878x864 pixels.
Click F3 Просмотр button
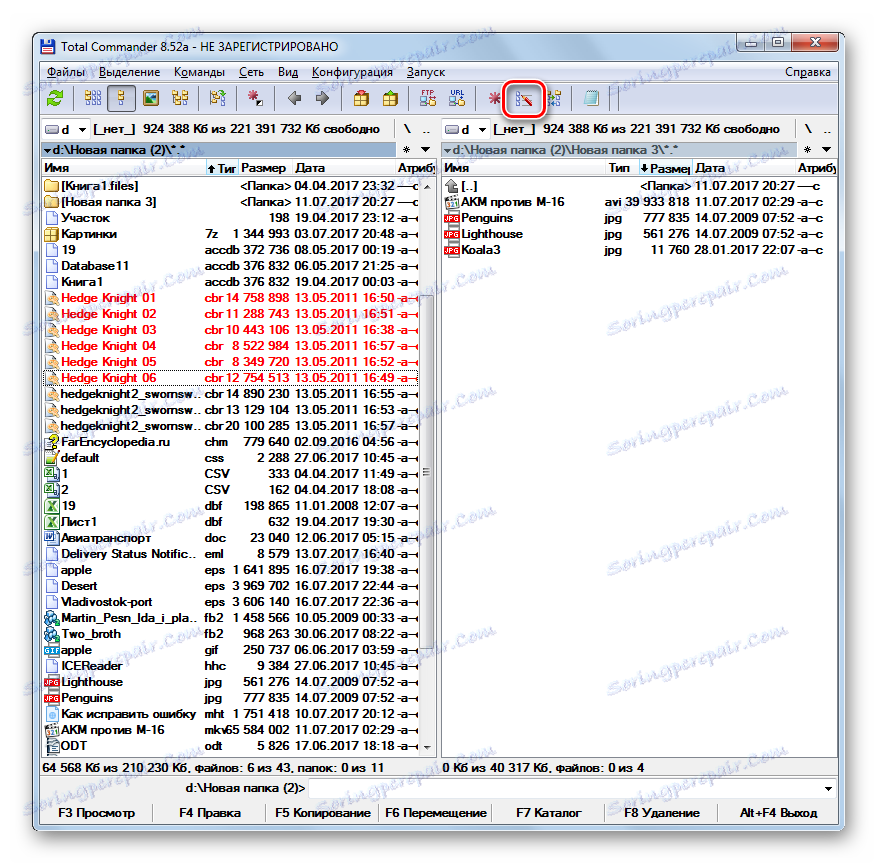point(96,813)
